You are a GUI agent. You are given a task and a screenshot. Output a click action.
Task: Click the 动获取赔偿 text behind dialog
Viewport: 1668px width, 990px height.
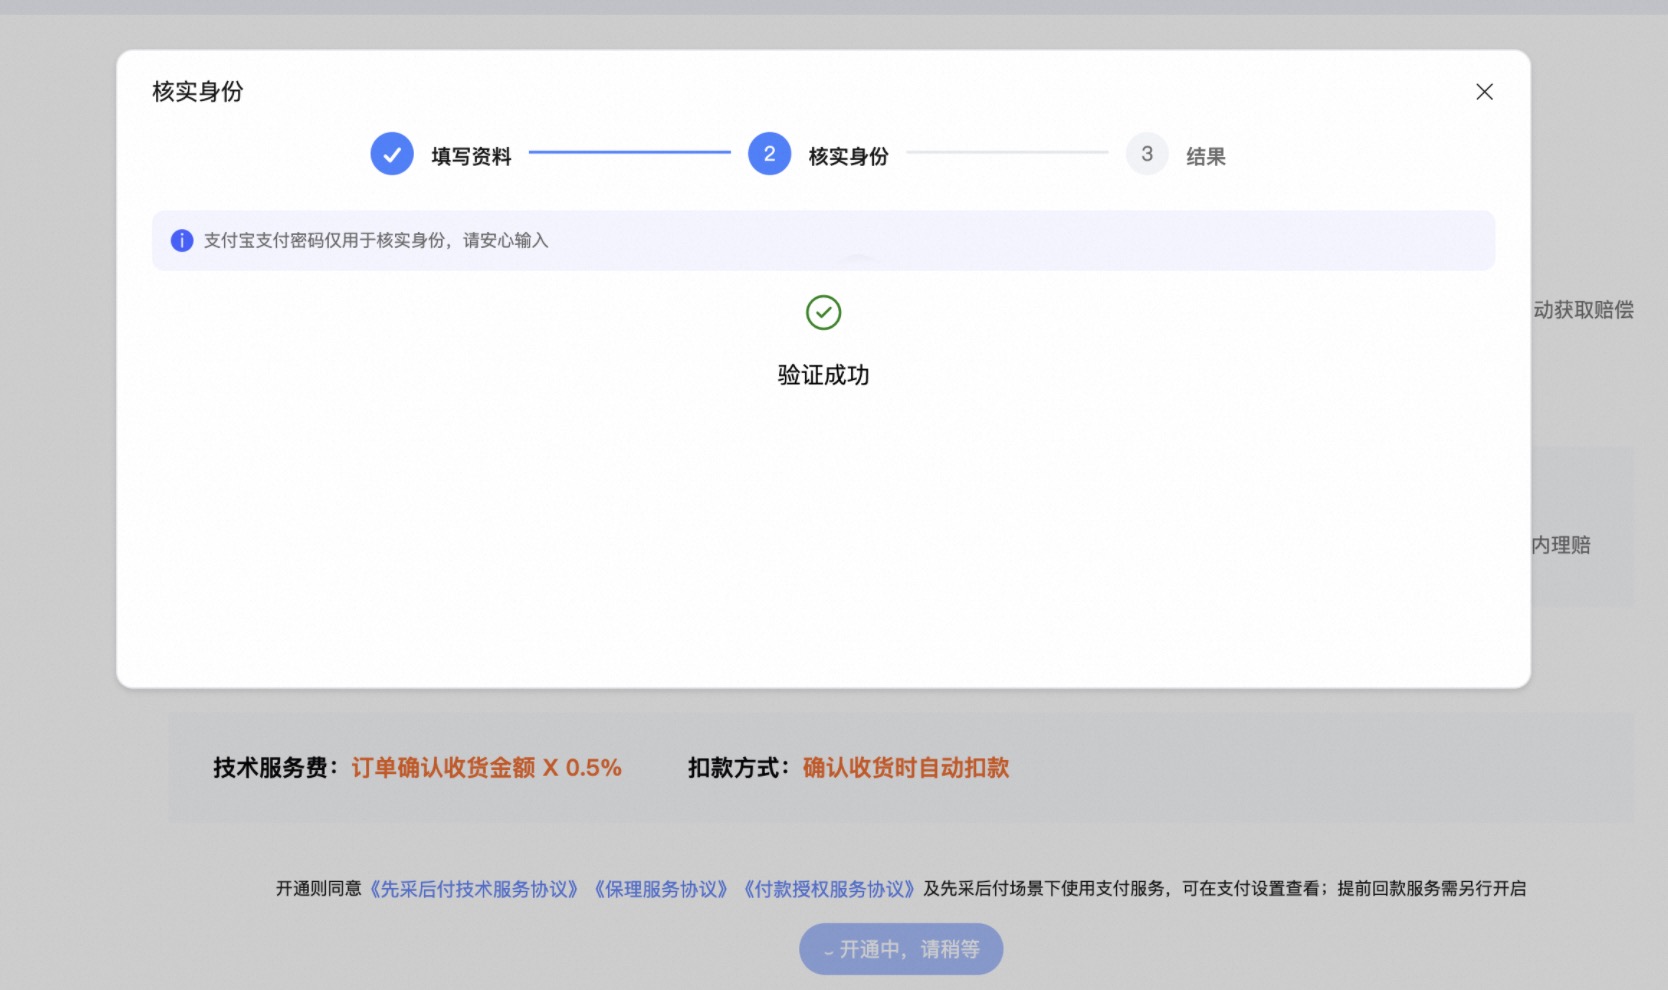(1583, 310)
